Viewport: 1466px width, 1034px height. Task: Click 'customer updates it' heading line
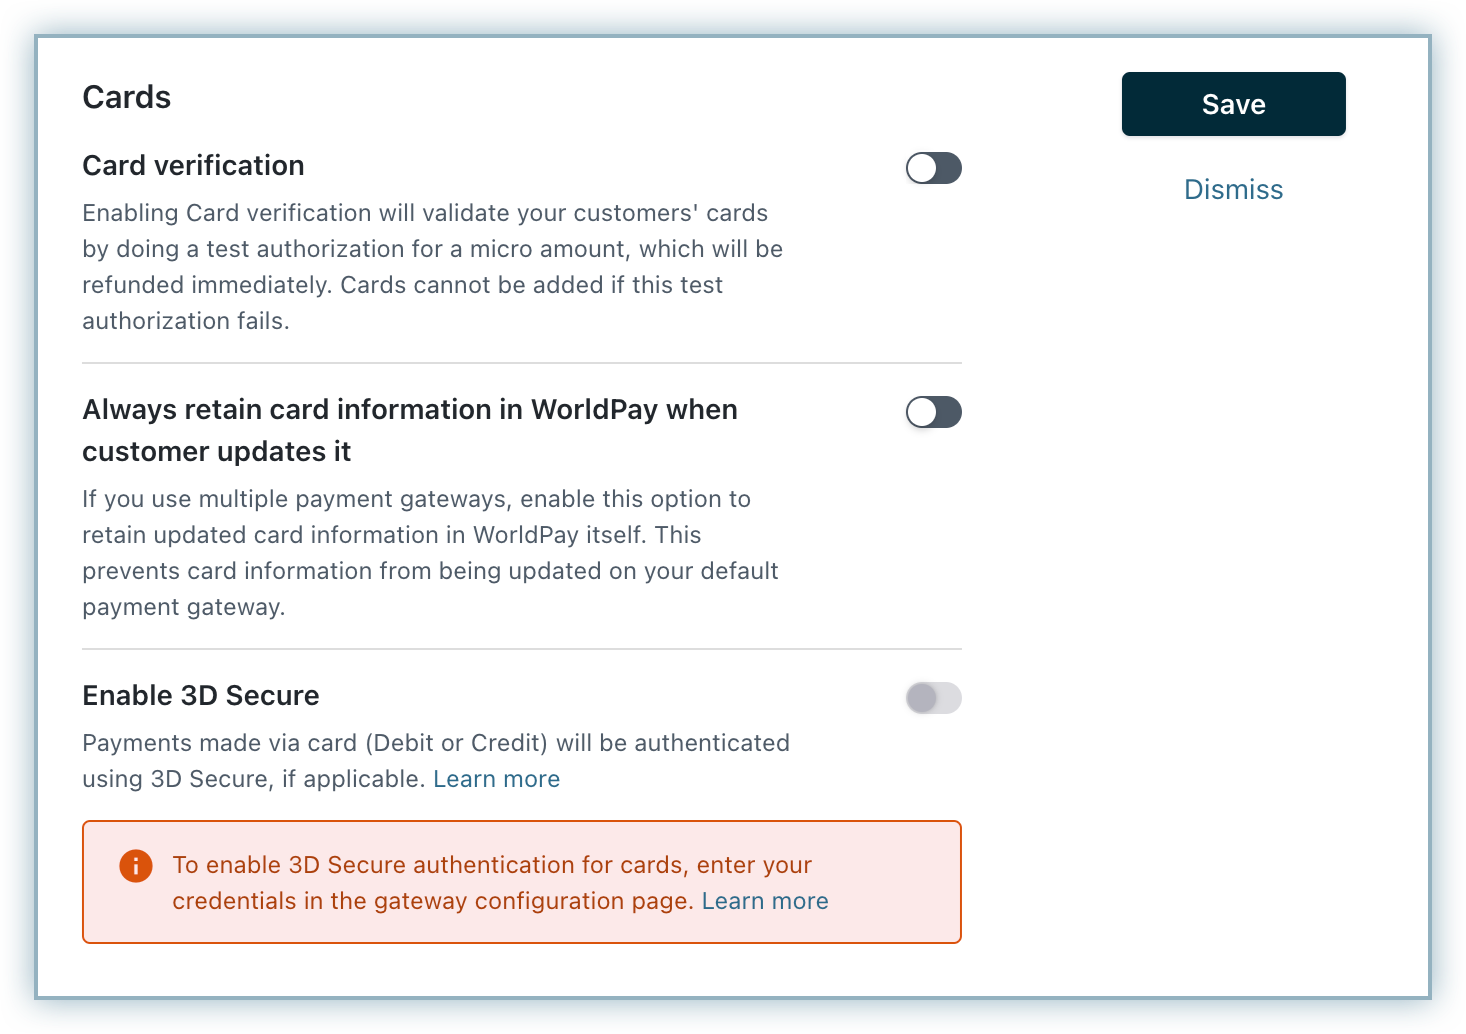pyautogui.click(x=217, y=452)
